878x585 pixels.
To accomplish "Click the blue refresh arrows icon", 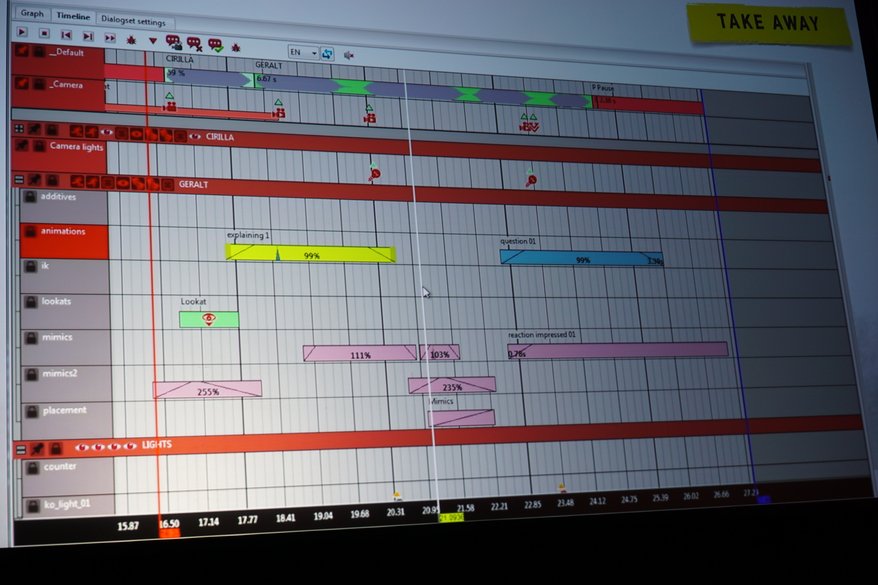I will (x=327, y=54).
